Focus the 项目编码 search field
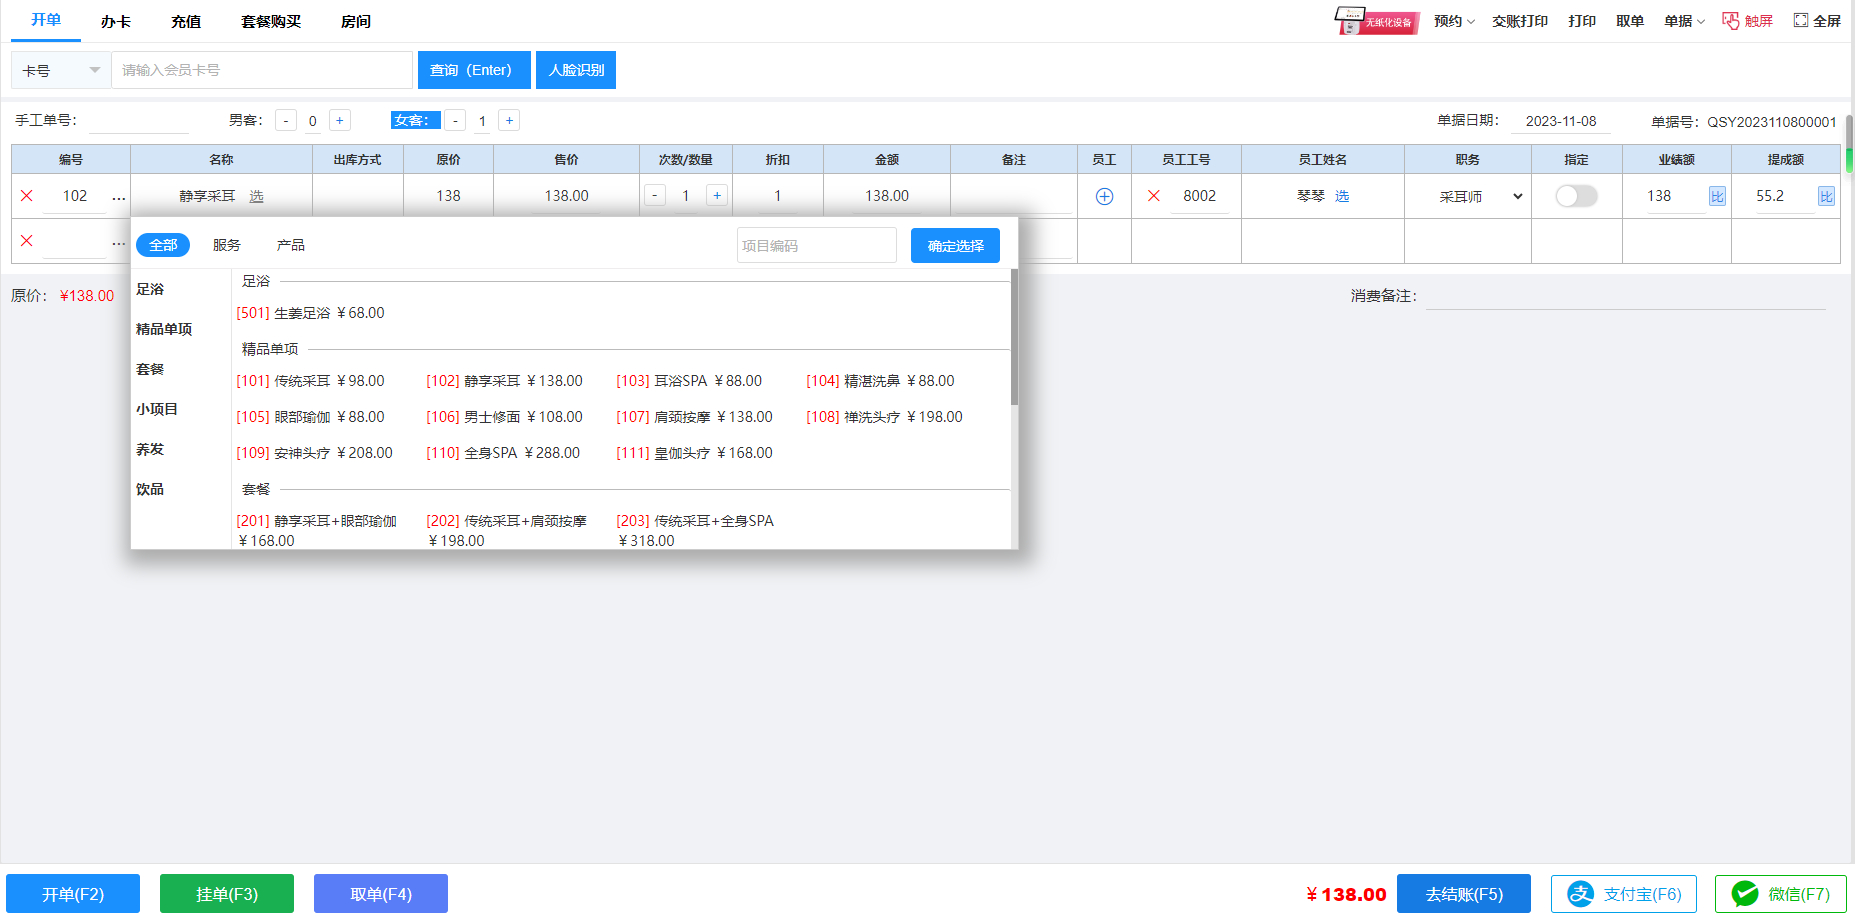The height and width of the screenshot is (922, 1855). [816, 246]
